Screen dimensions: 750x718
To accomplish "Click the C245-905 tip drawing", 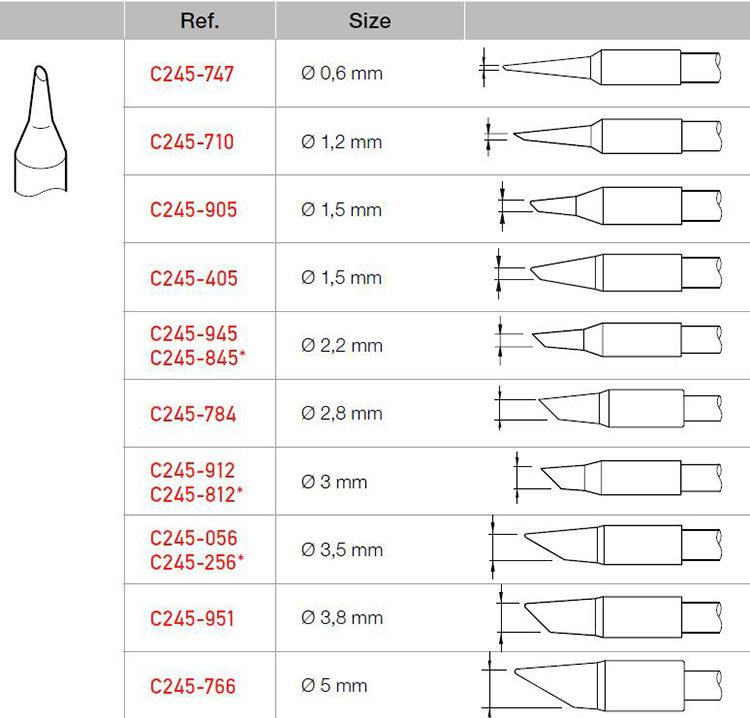I will pyautogui.click(x=609, y=206).
